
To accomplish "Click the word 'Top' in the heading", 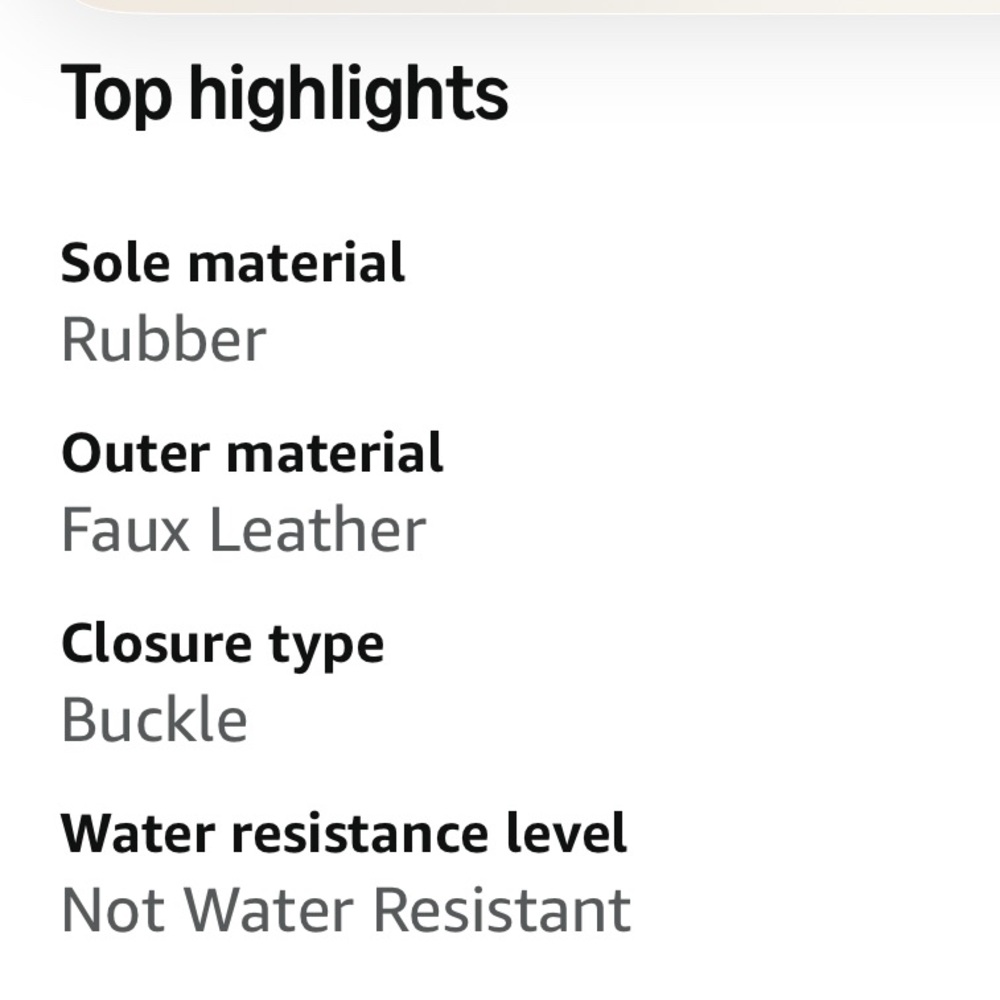I will coord(116,93).
